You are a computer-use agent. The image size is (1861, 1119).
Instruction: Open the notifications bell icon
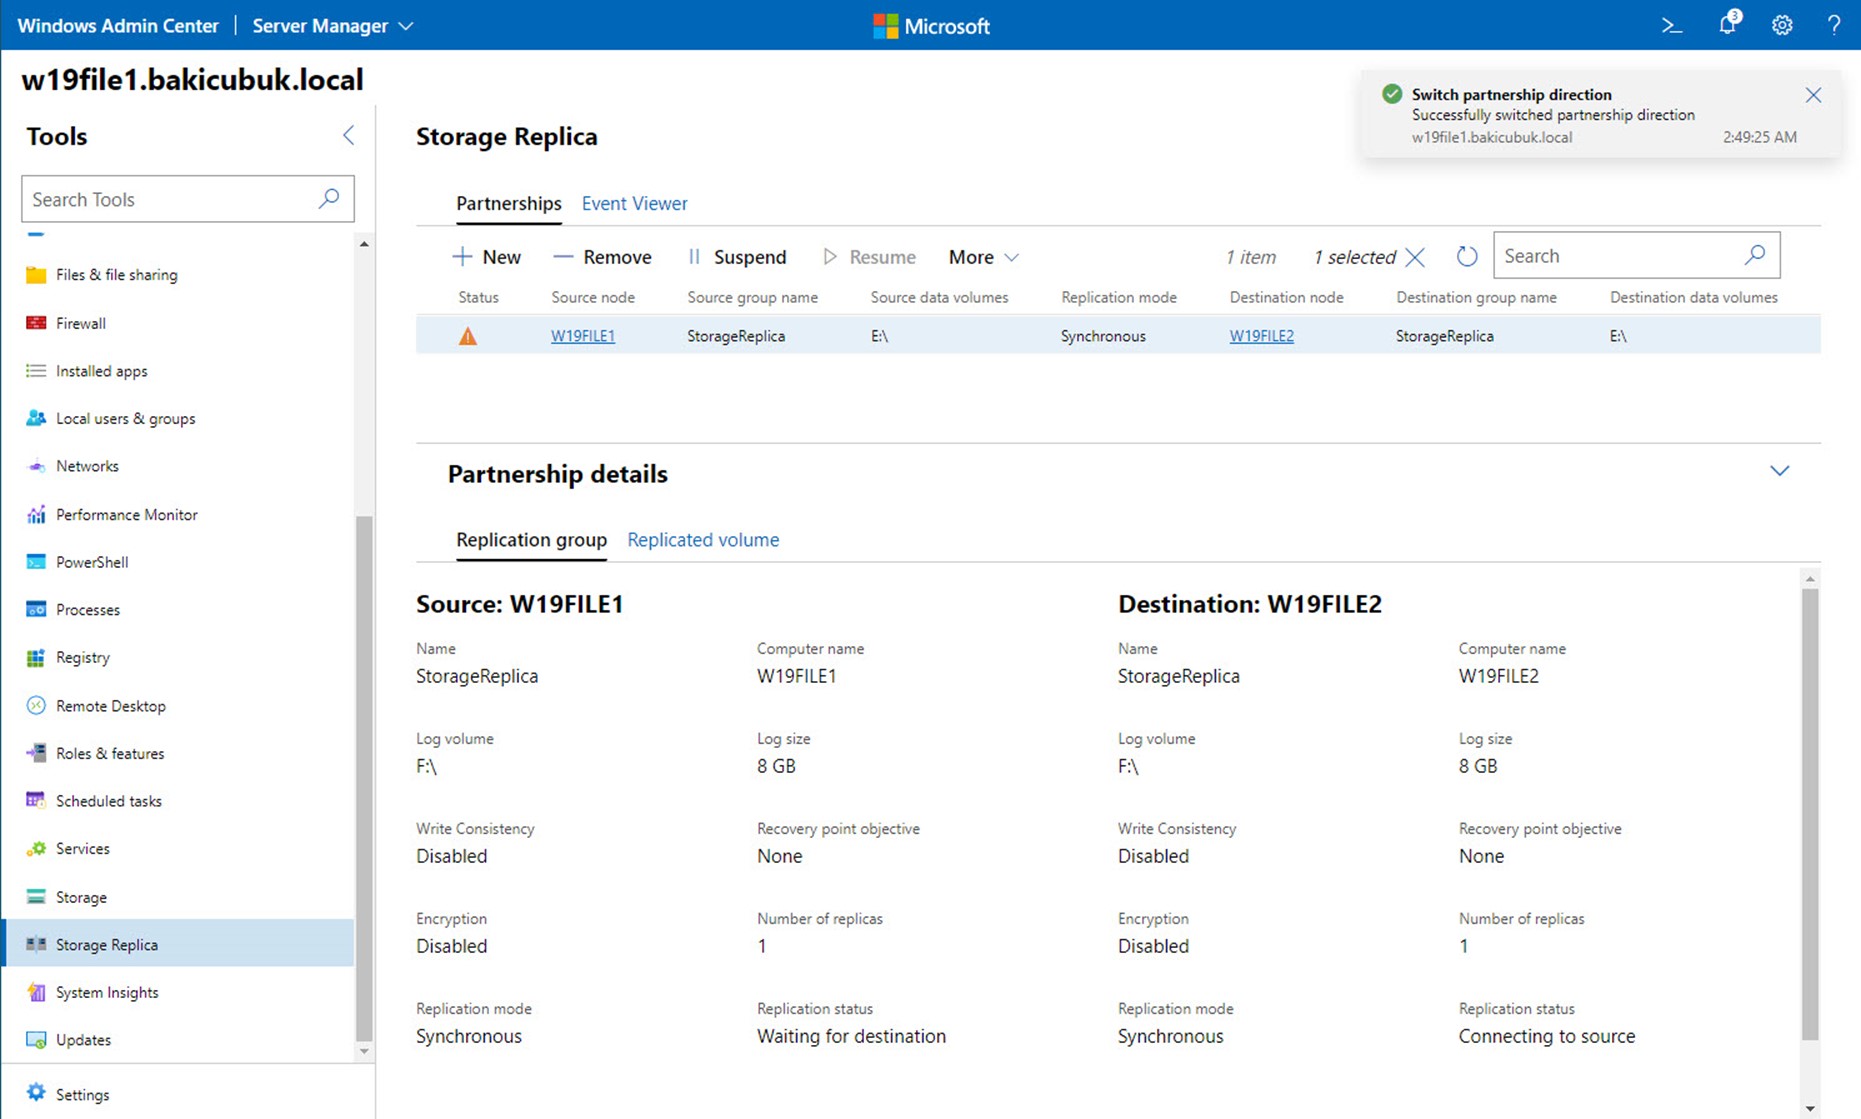[1728, 24]
